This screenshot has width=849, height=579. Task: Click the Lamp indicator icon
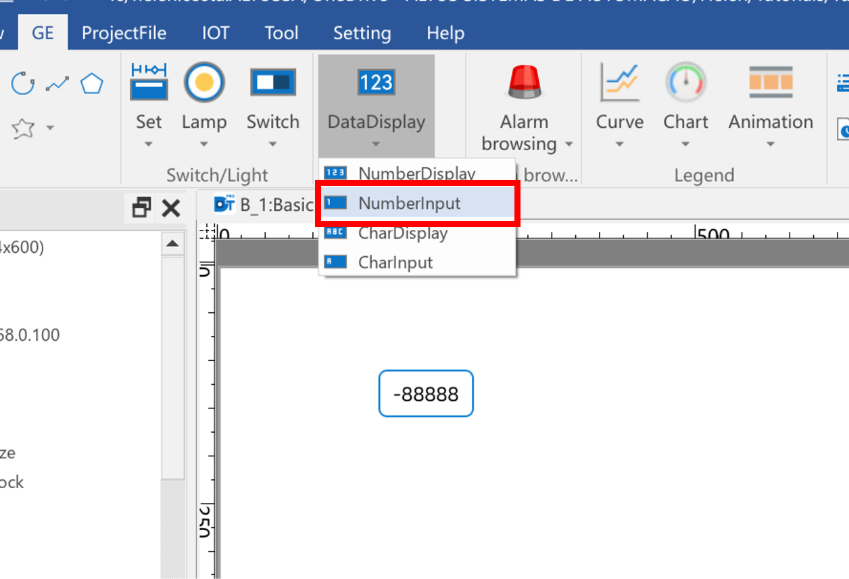tap(204, 82)
